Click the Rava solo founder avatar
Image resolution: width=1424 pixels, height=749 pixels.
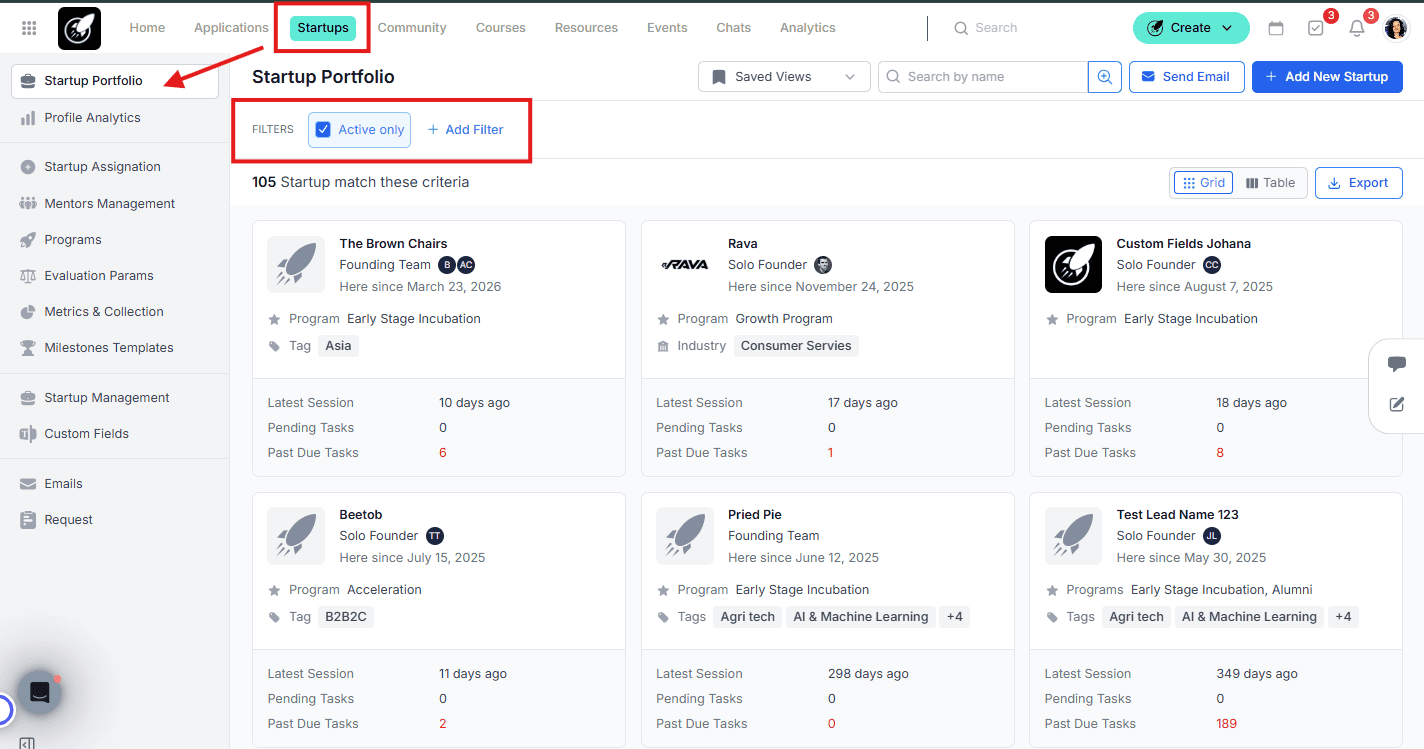point(823,265)
